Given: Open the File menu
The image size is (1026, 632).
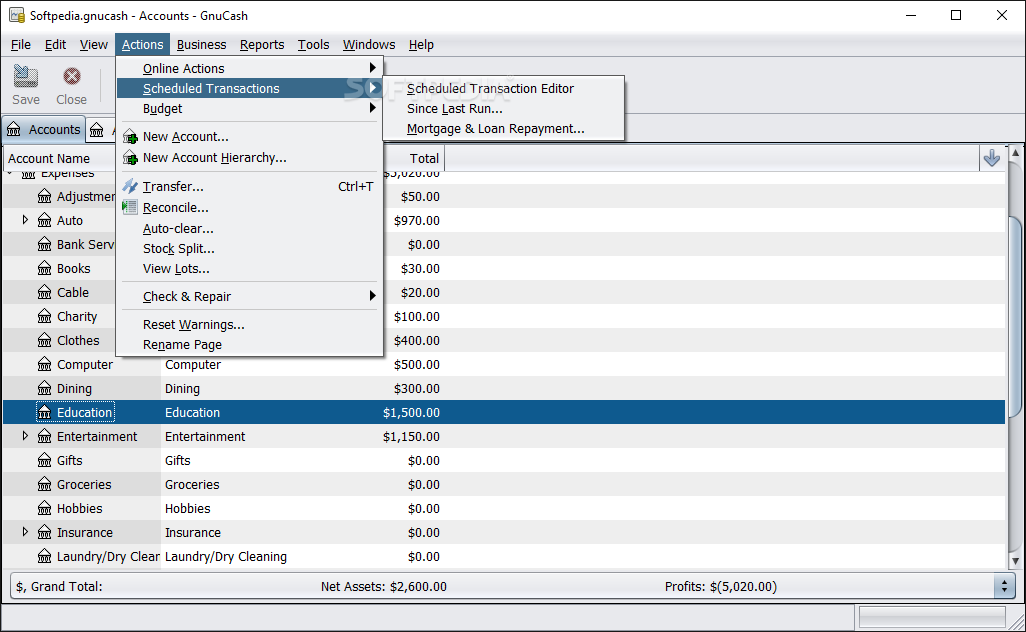Looking at the screenshot, I should [x=21, y=44].
